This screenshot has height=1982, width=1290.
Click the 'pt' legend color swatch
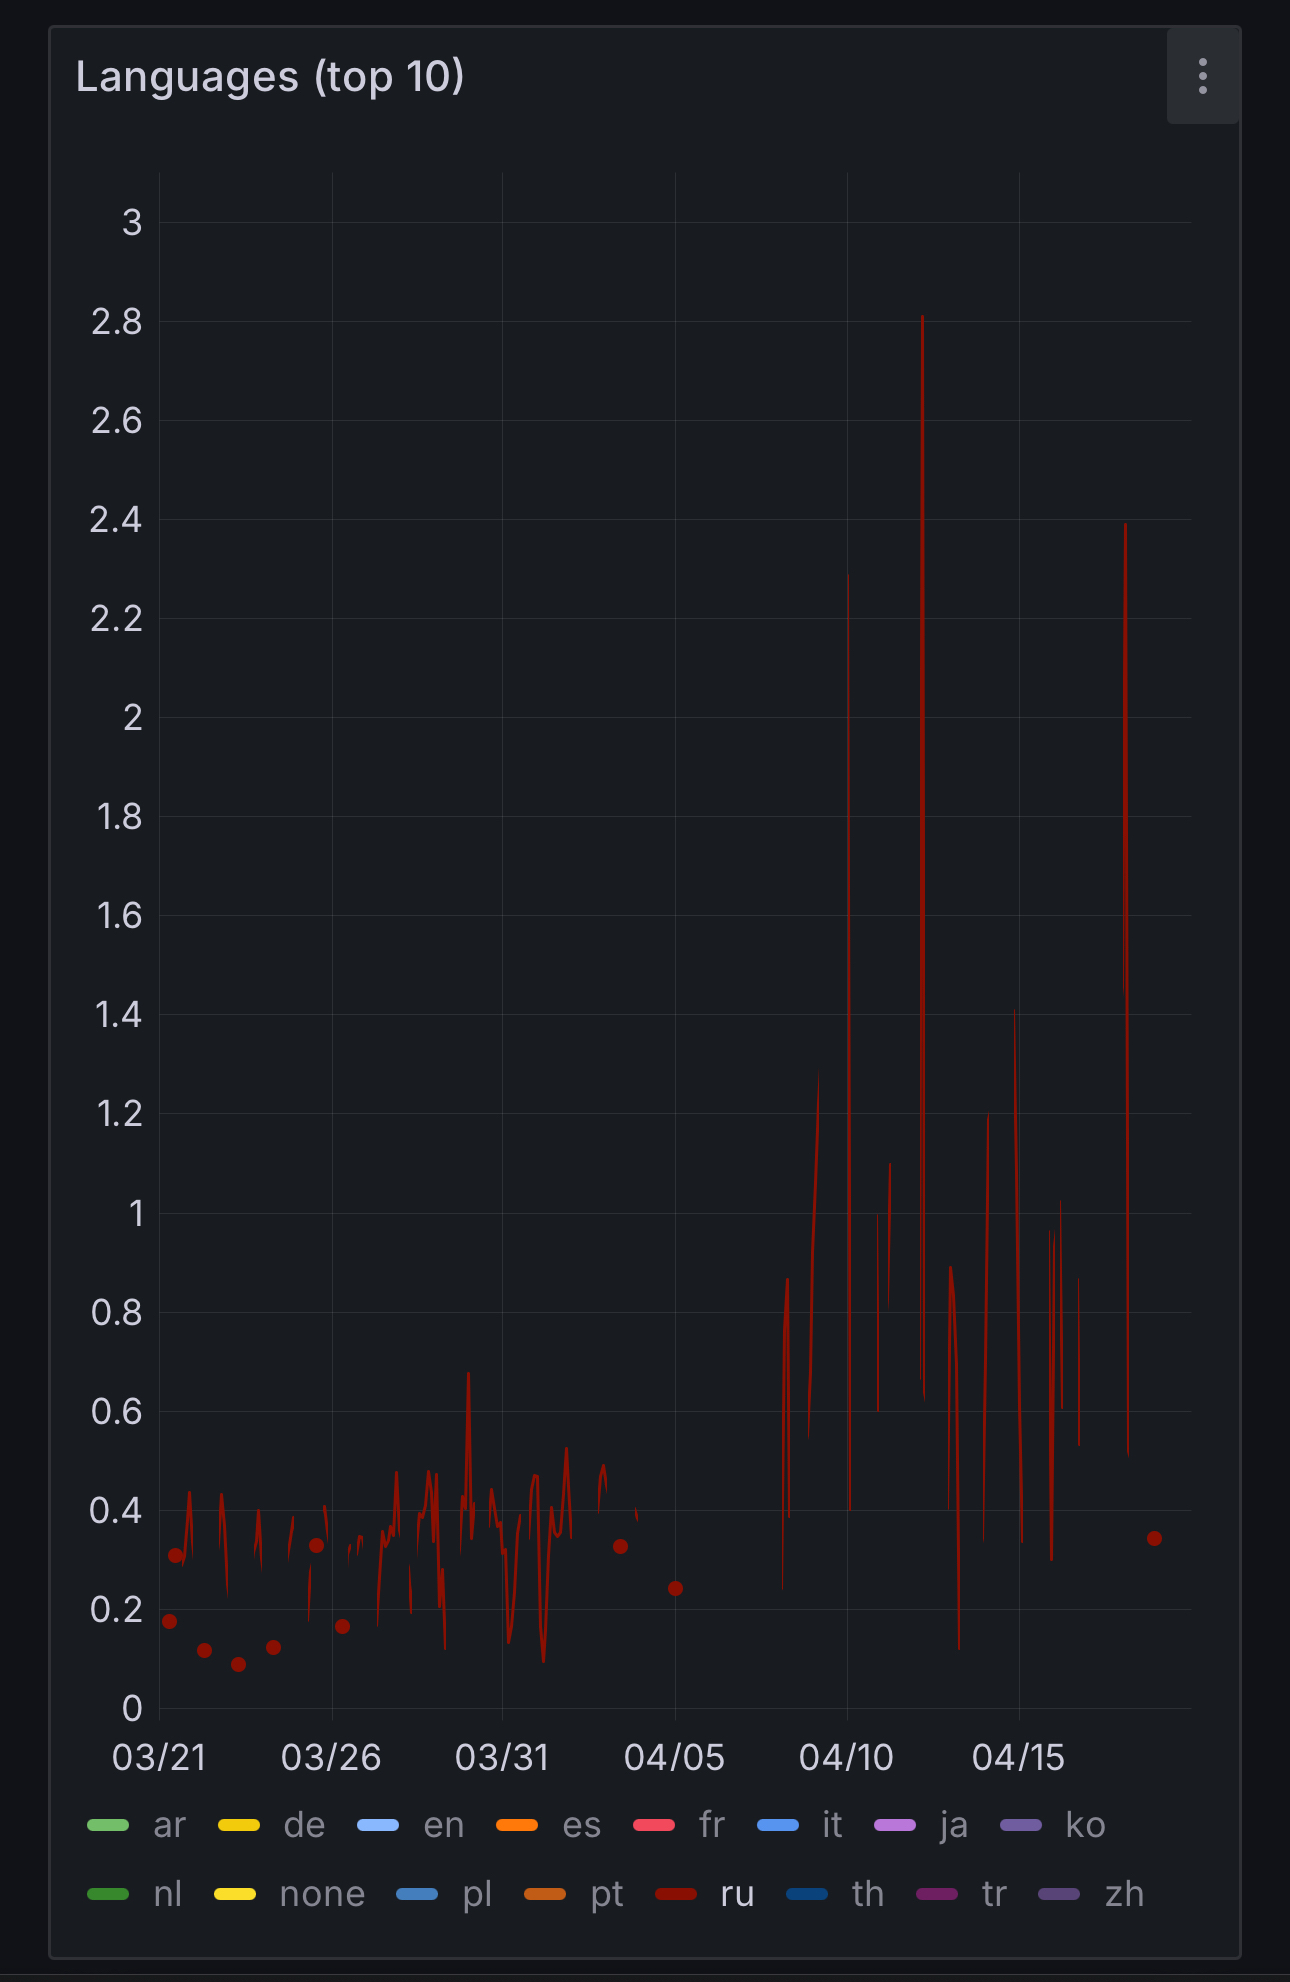[545, 1894]
